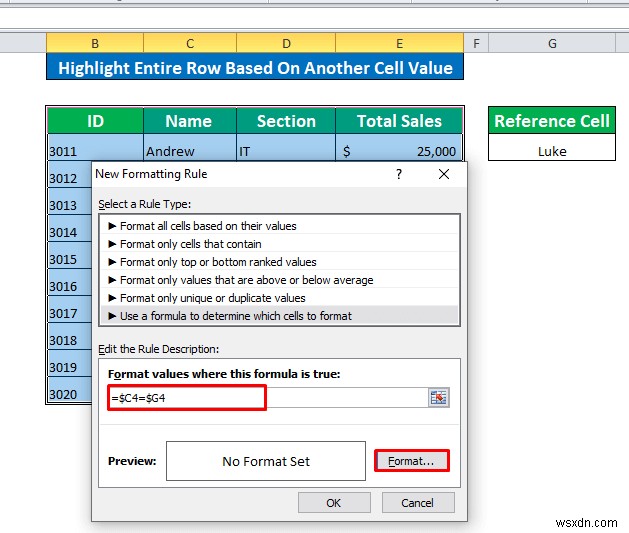Select the cell with ID 3019
The width and height of the screenshot is (629, 533).
click(x=69, y=363)
